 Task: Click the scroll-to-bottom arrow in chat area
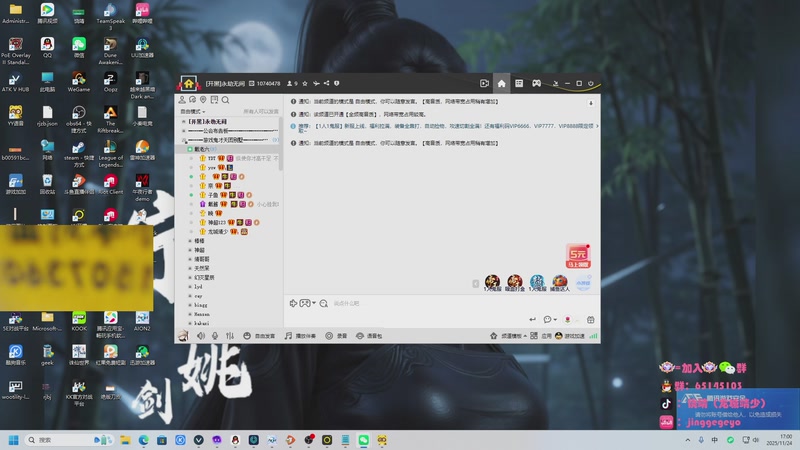pos(591,103)
